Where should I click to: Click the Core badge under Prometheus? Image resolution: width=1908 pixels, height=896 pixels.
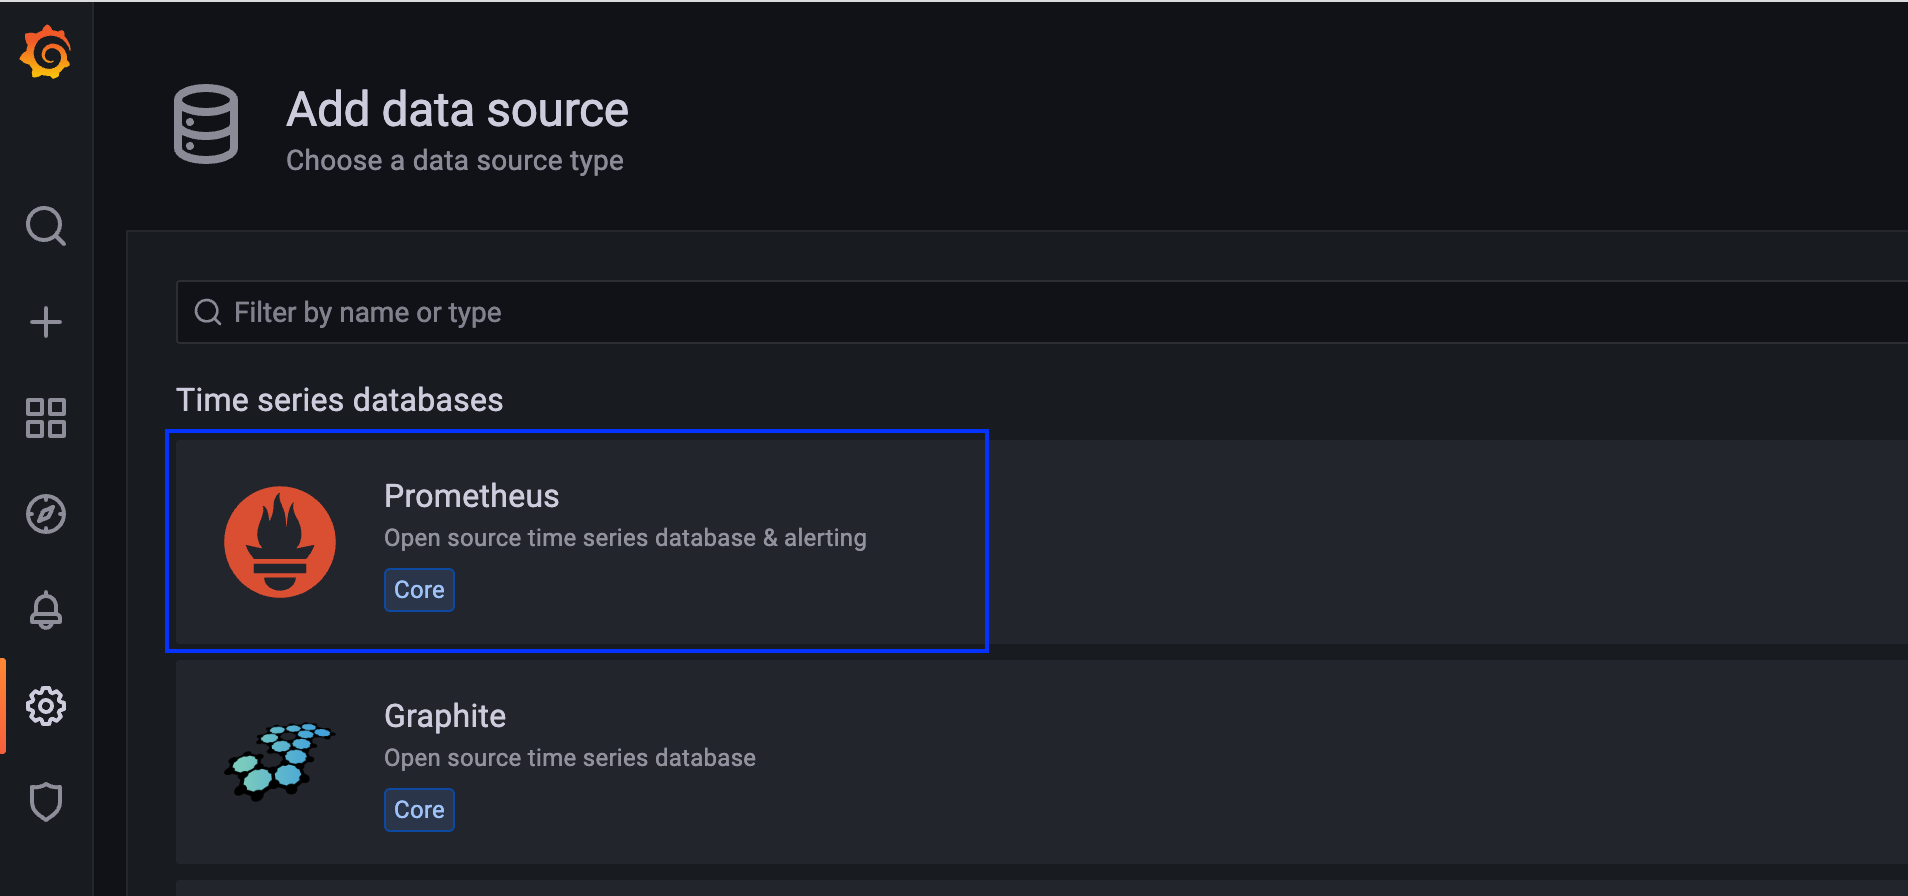point(419,590)
